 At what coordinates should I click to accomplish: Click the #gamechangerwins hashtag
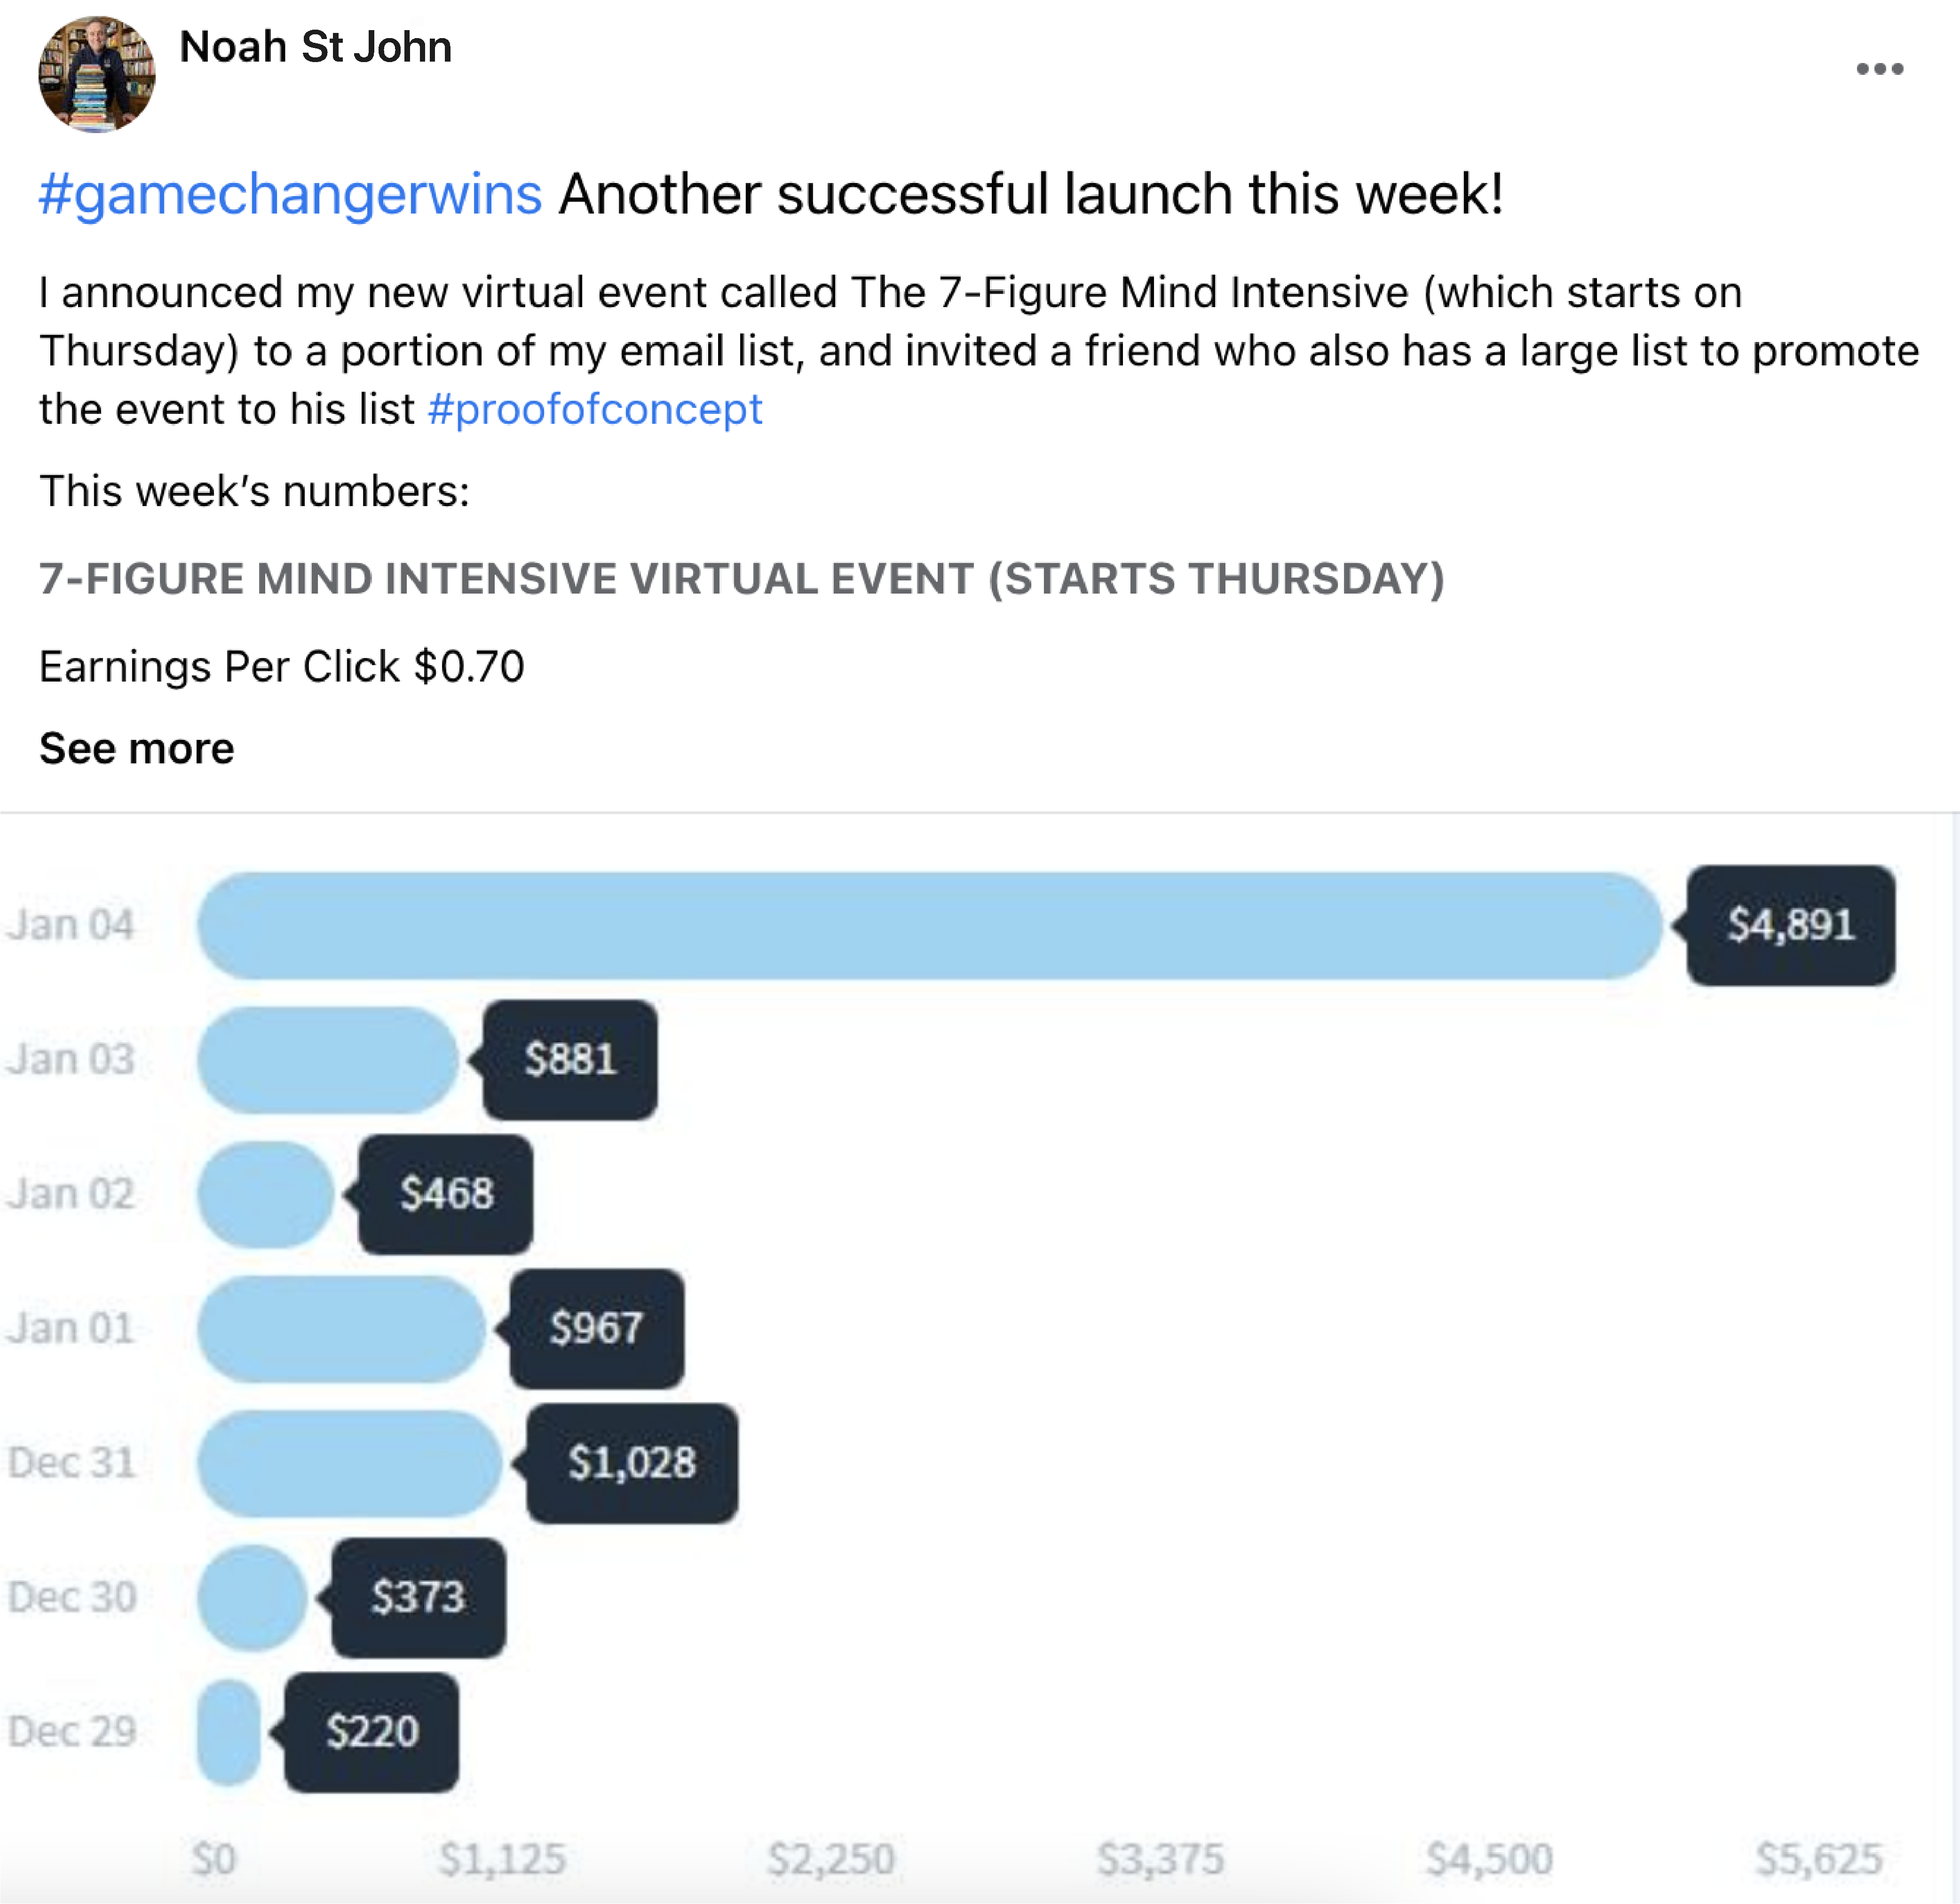click(290, 194)
